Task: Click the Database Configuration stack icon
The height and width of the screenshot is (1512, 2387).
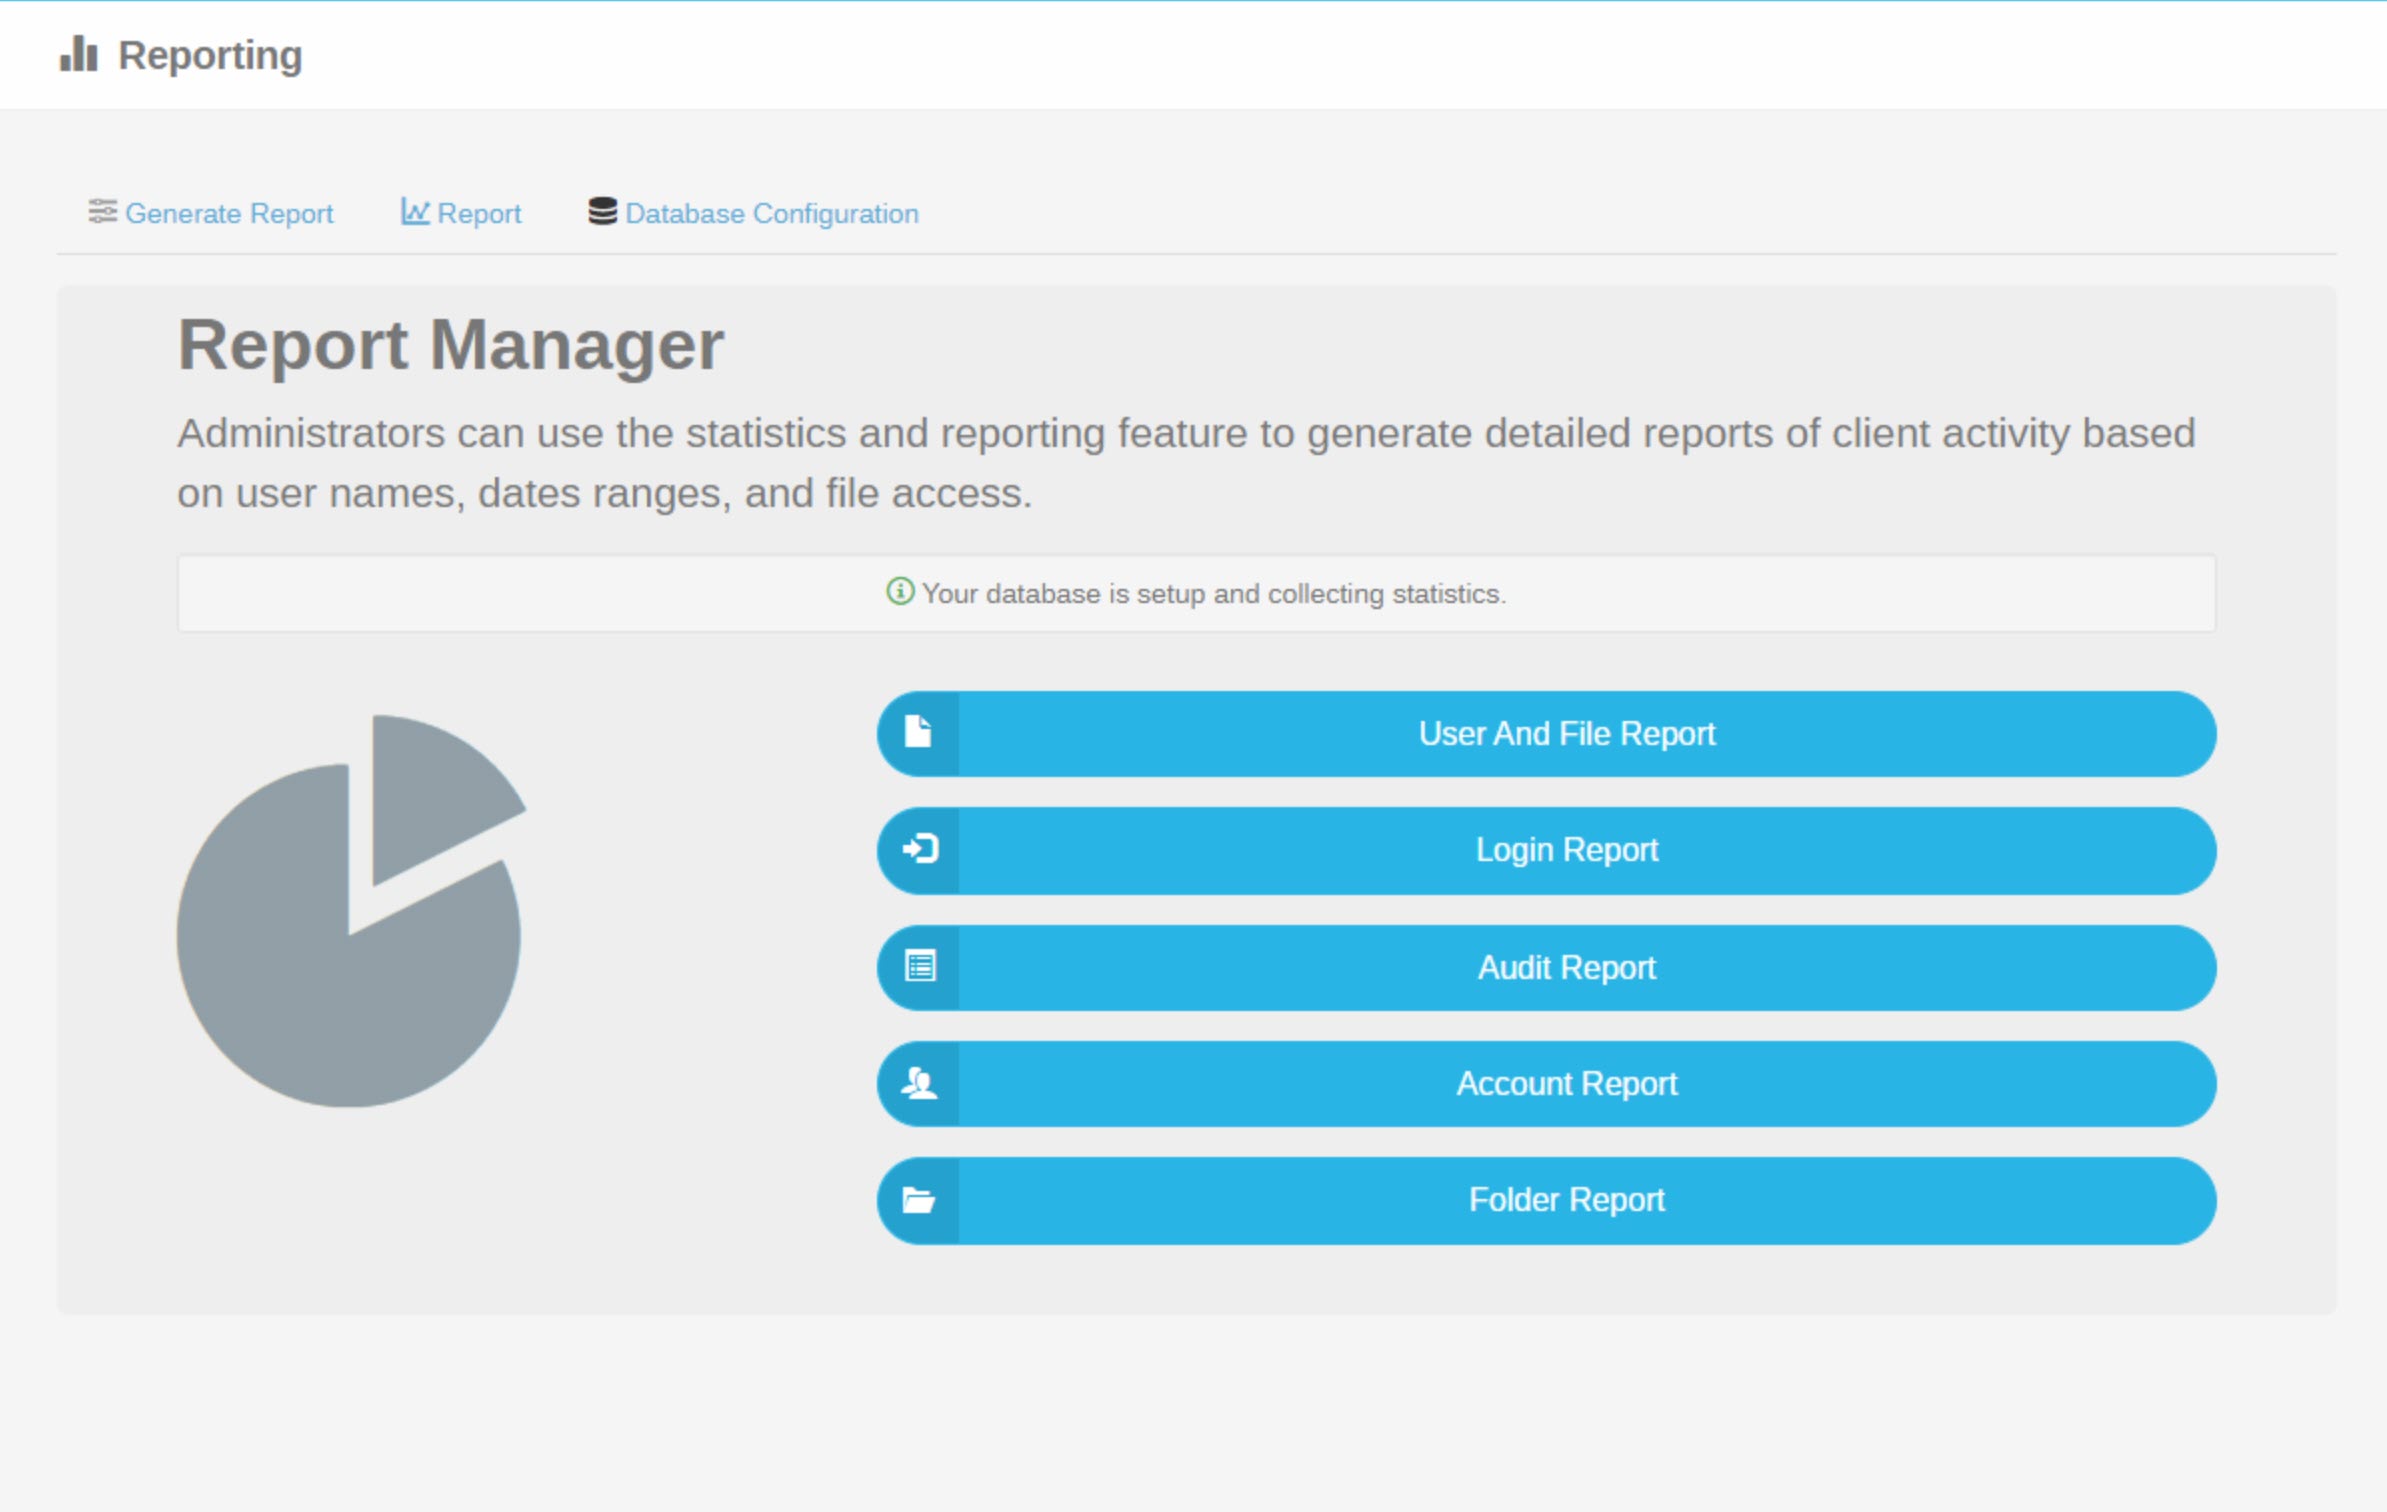Action: click(602, 211)
